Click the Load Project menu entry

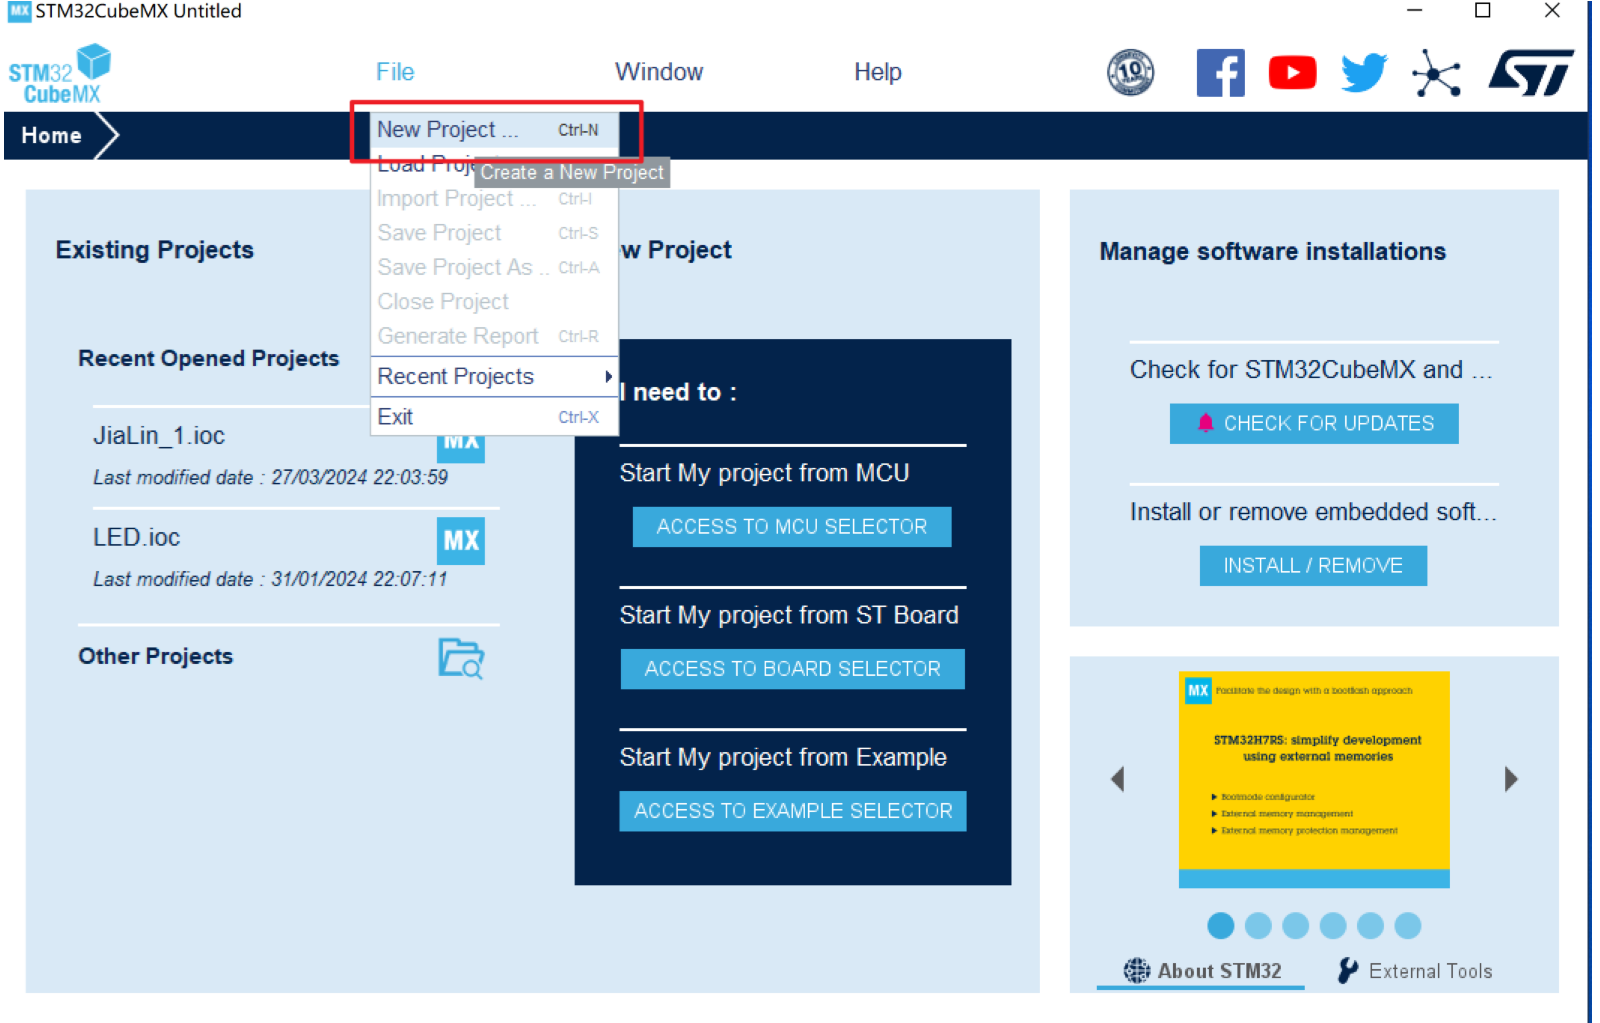pos(422,163)
